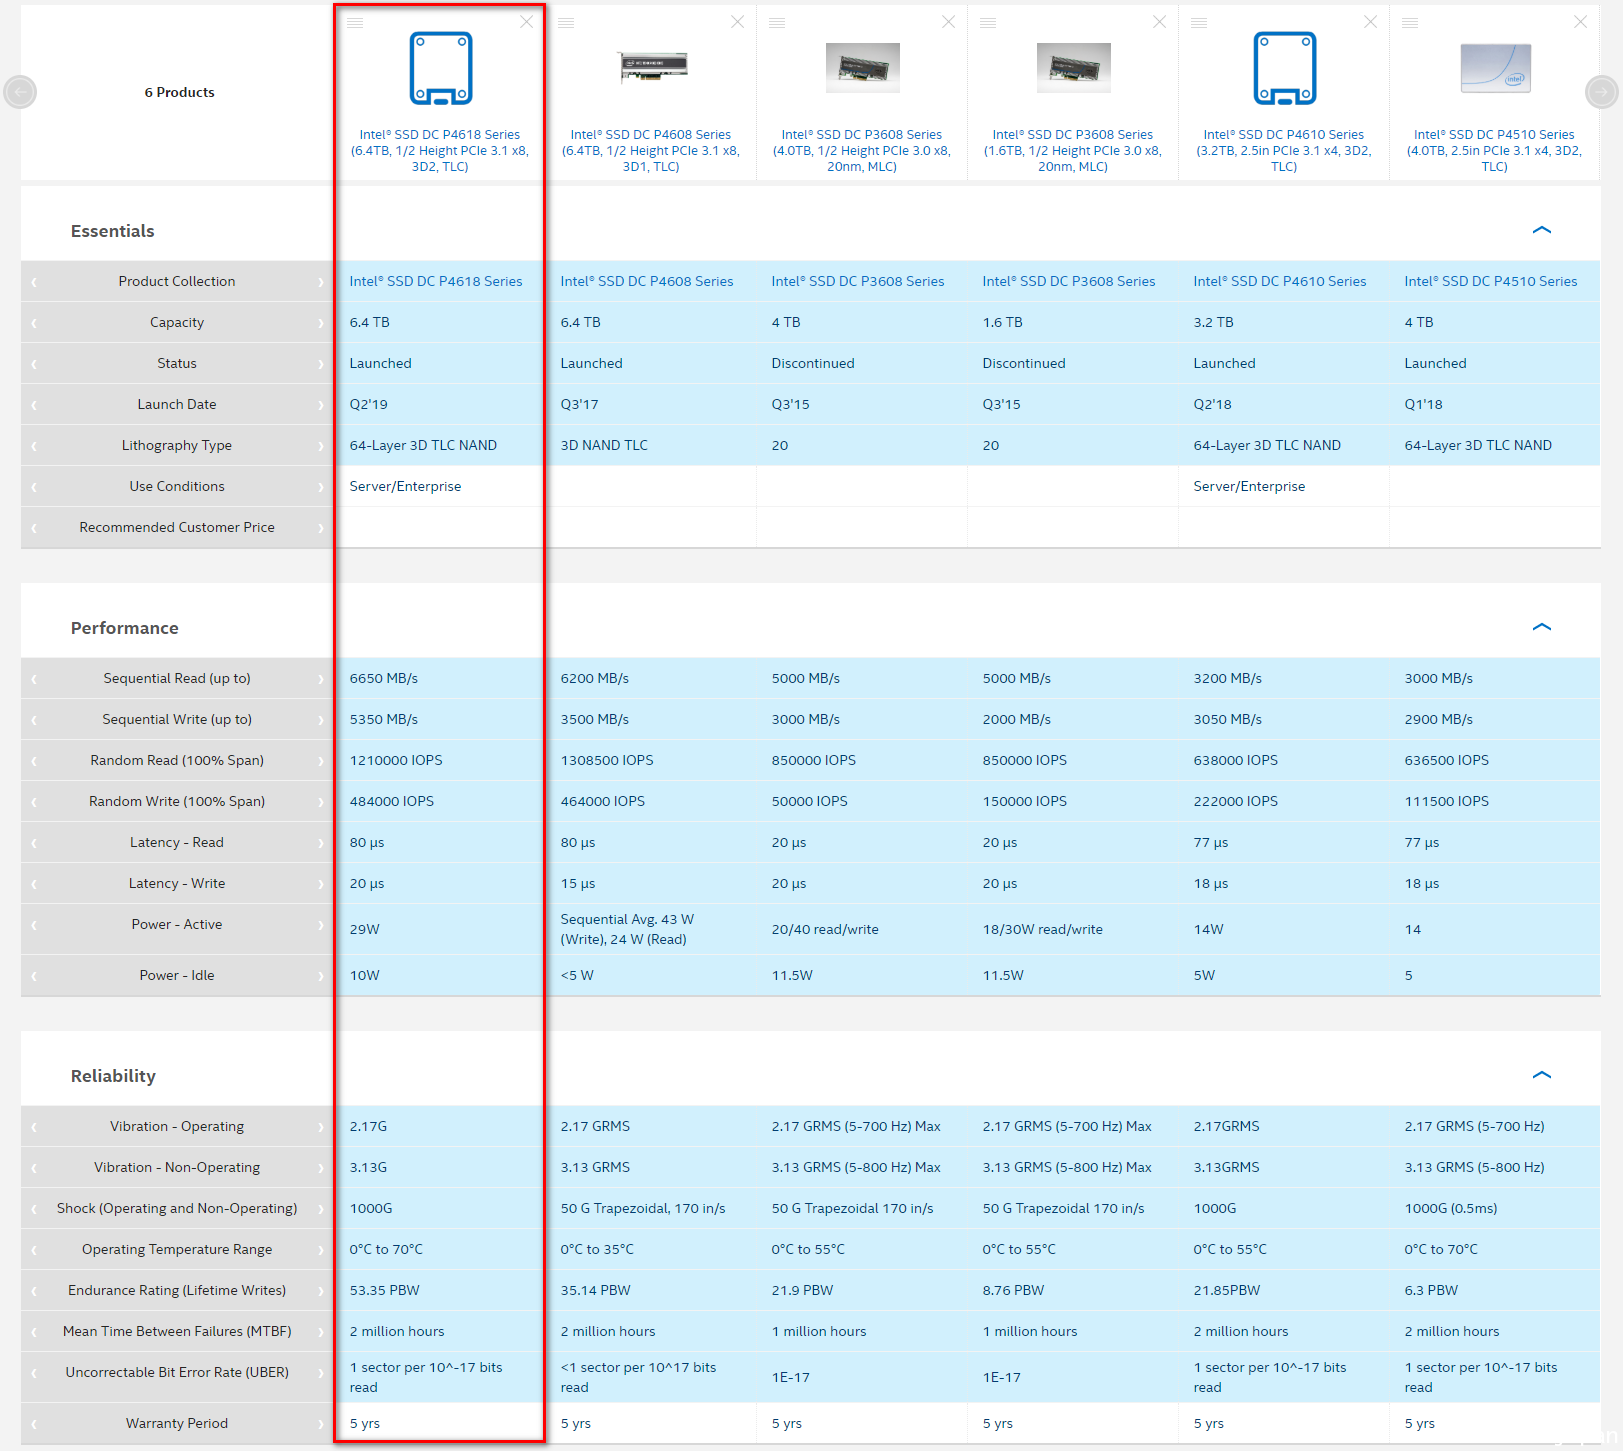Click right chevron on Endurance Rating row
This screenshot has width=1623, height=1451.
(x=321, y=1291)
